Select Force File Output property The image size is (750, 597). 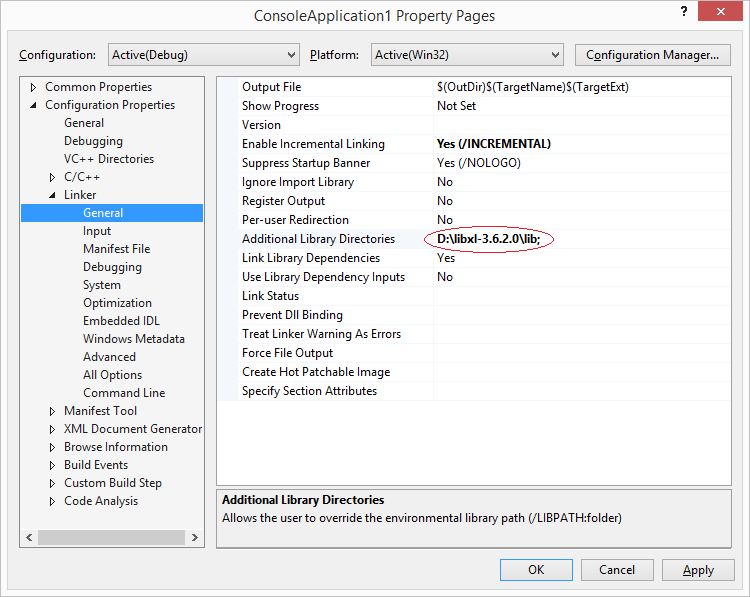pyautogui.click(x=287, y=353)
